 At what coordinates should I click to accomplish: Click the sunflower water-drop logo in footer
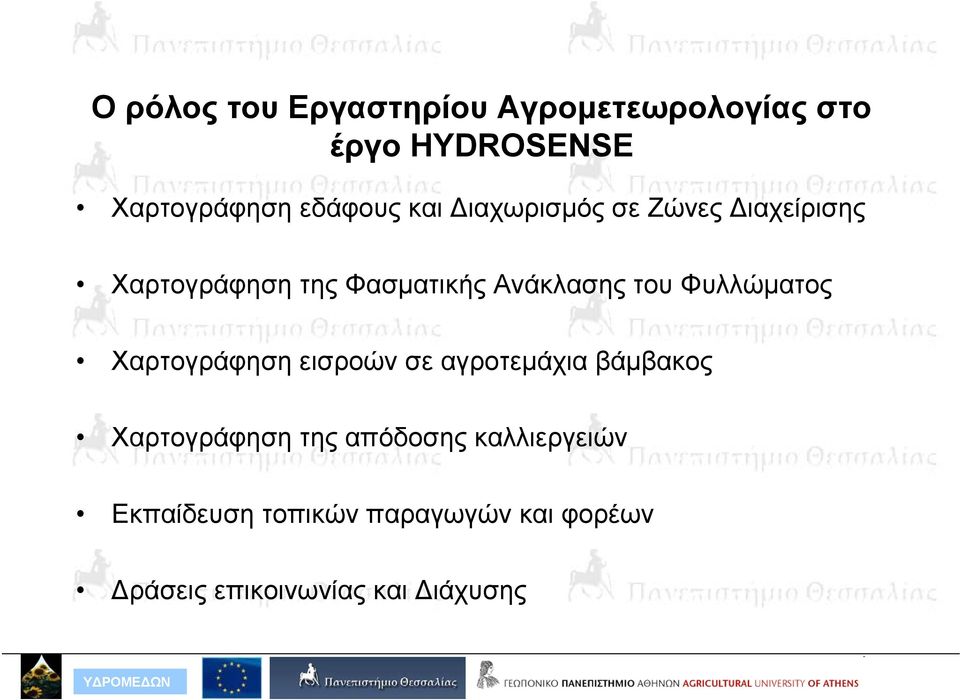[x=41, y=677]
